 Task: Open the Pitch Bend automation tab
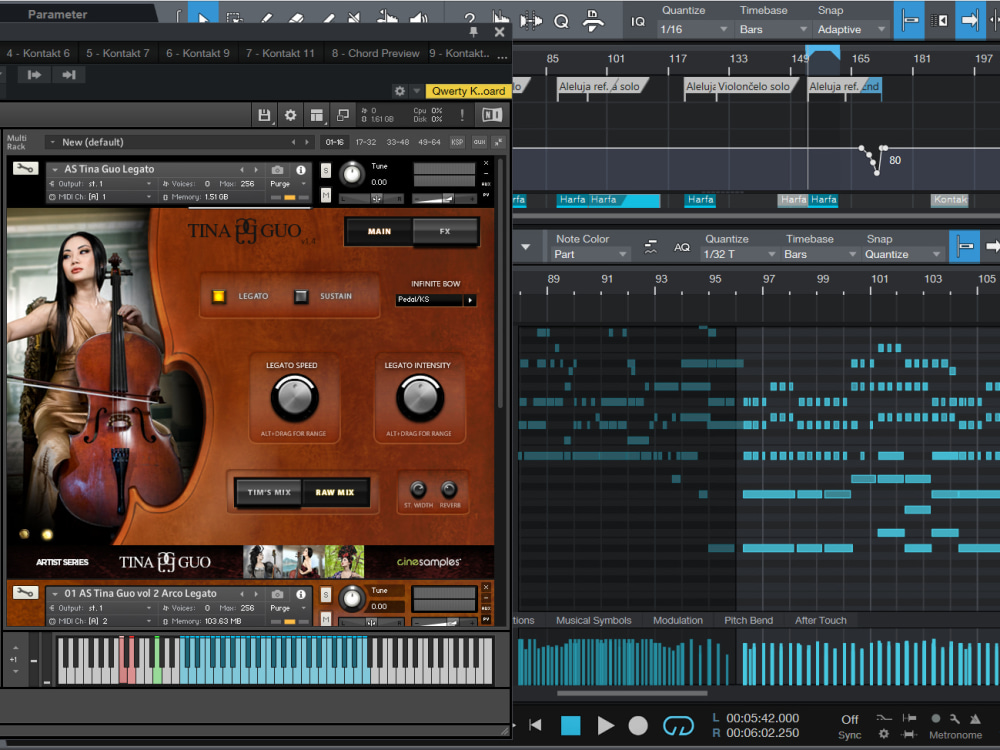tap(748, 620)
